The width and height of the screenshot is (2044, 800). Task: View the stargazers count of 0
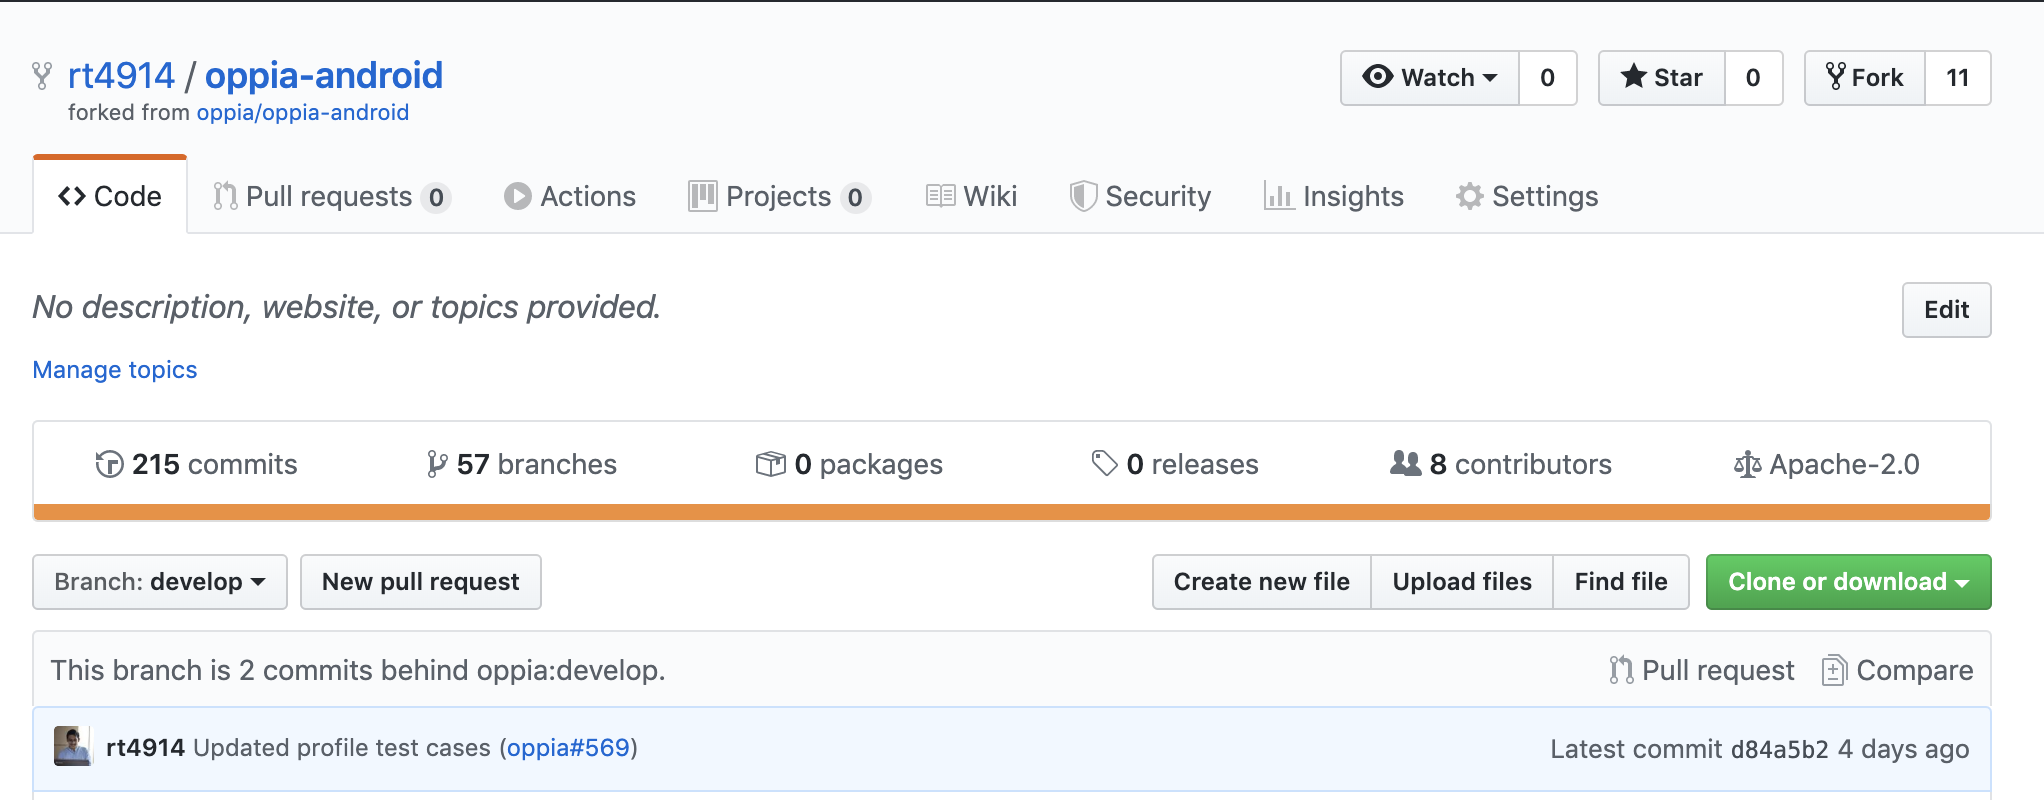1754,78
